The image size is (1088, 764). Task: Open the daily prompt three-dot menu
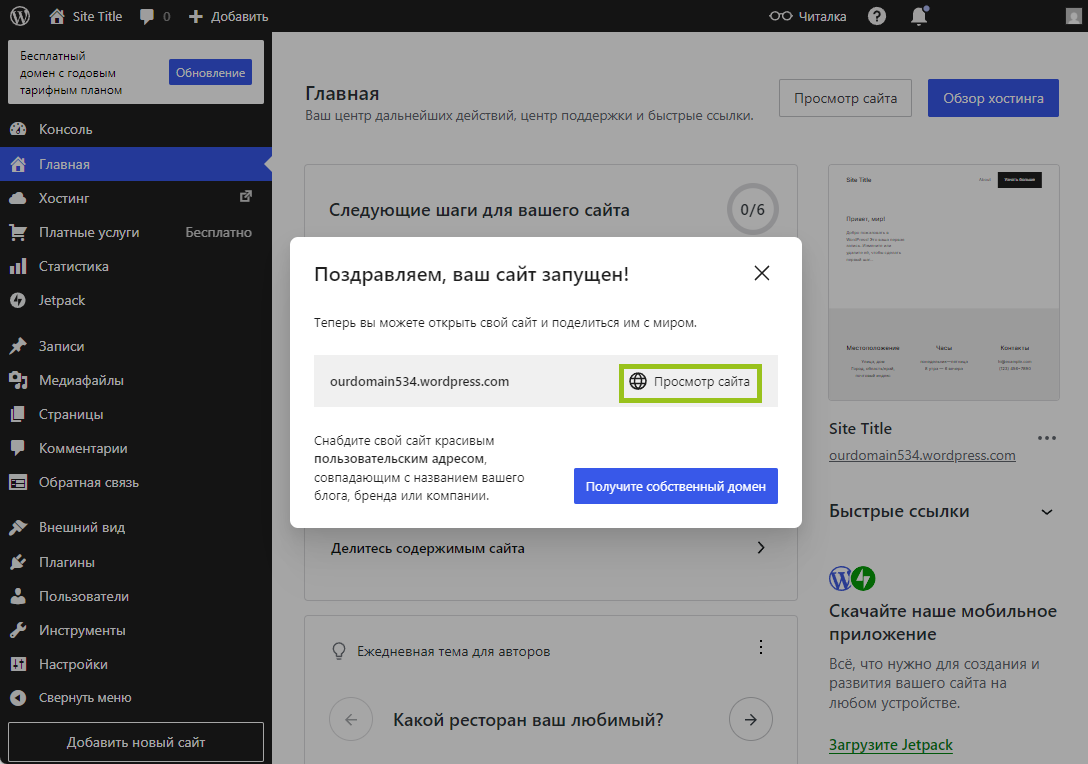[760, 647]
